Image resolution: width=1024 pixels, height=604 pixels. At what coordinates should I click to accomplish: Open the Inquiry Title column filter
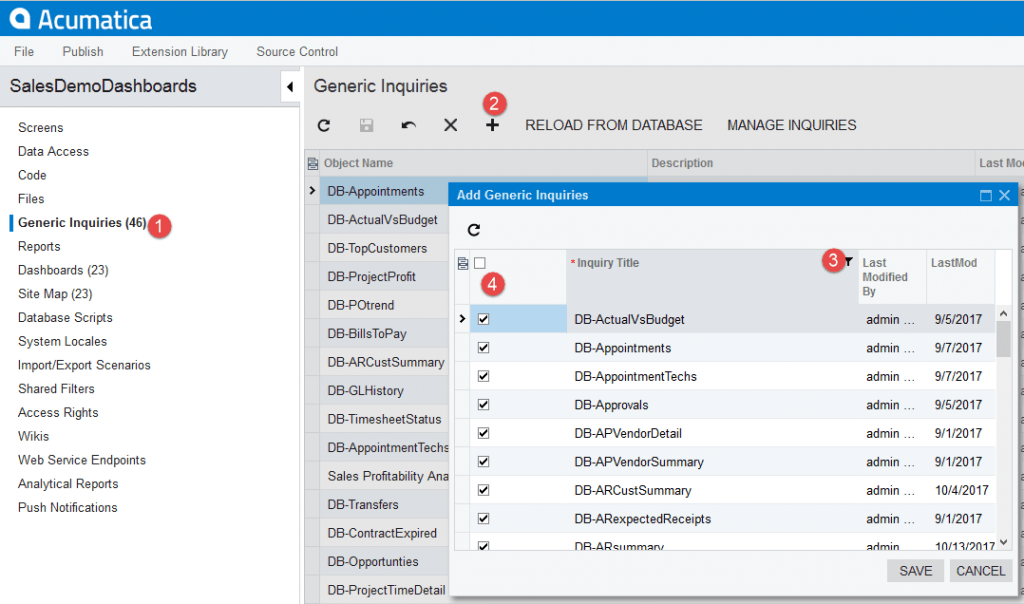pyautogui.click(x=848, y=262)
